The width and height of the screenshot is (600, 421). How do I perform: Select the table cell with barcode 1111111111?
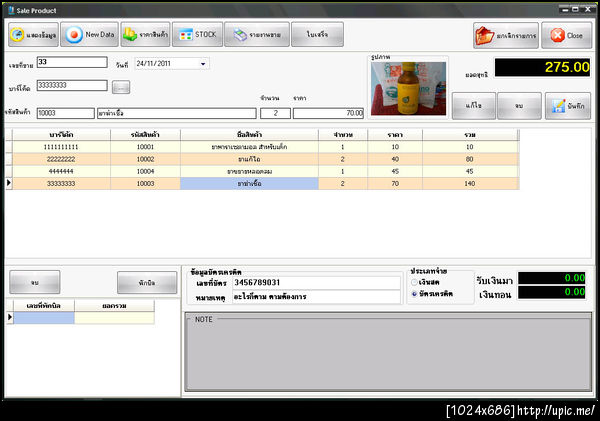(61, 147)
